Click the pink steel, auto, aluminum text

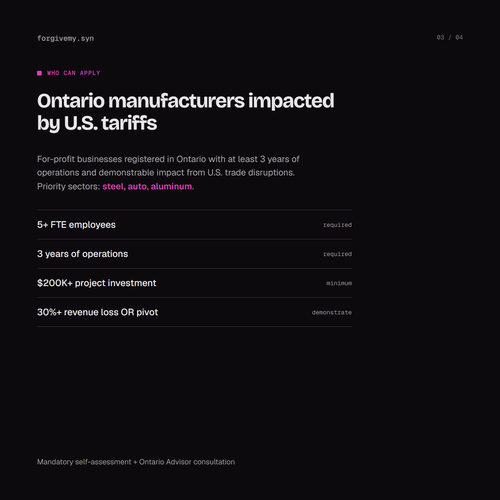(x=147, y=186)
